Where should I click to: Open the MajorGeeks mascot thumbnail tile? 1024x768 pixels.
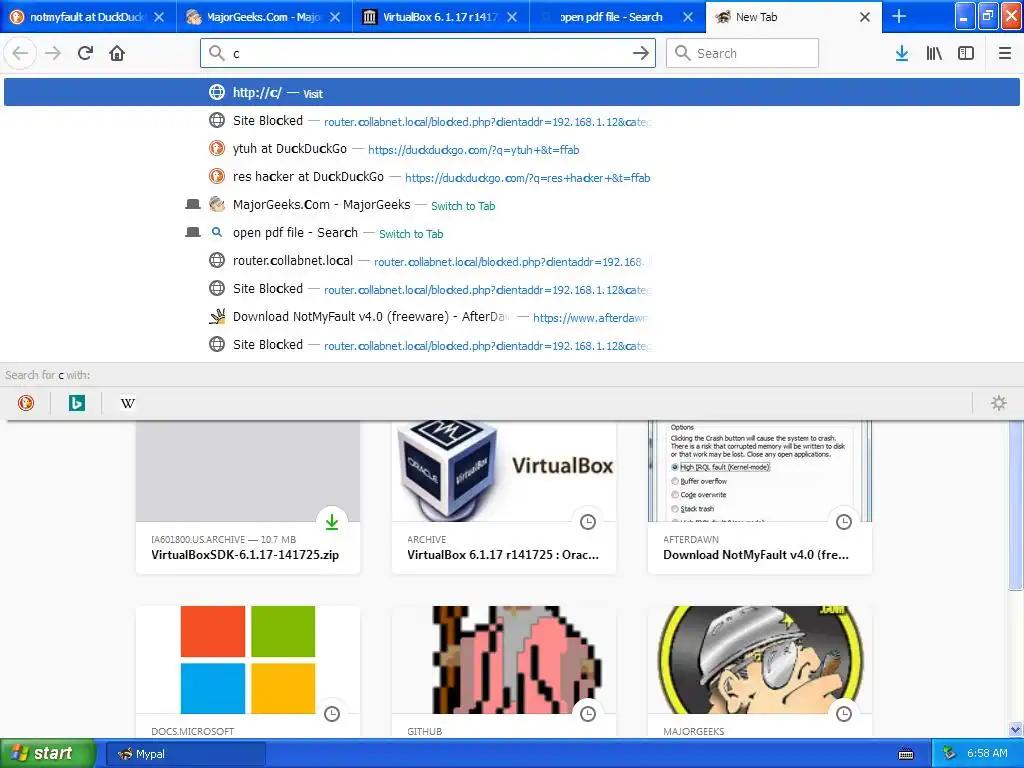coord(760,660)
